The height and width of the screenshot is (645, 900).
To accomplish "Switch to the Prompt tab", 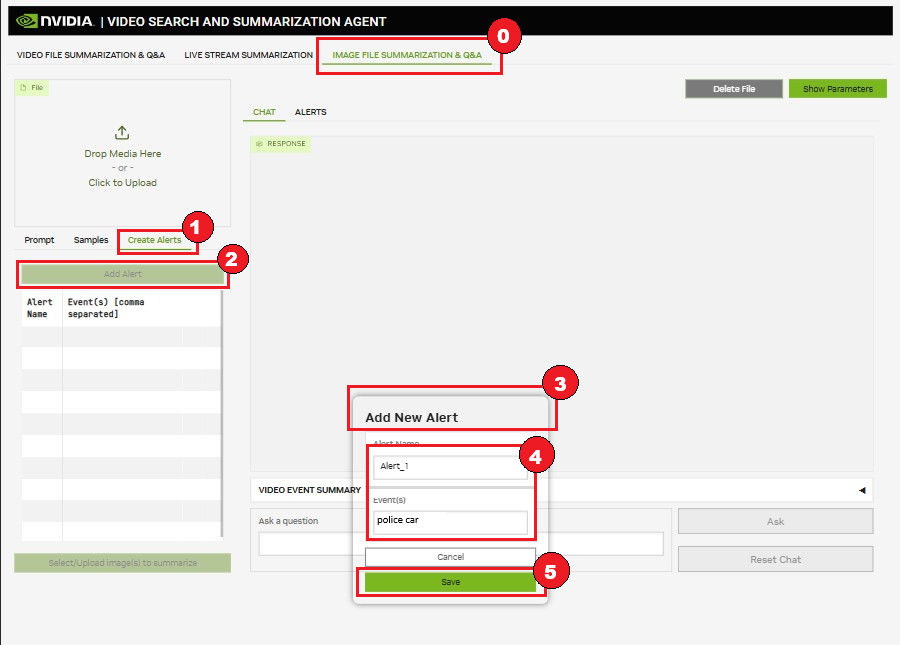I will (x=39, y=240).
